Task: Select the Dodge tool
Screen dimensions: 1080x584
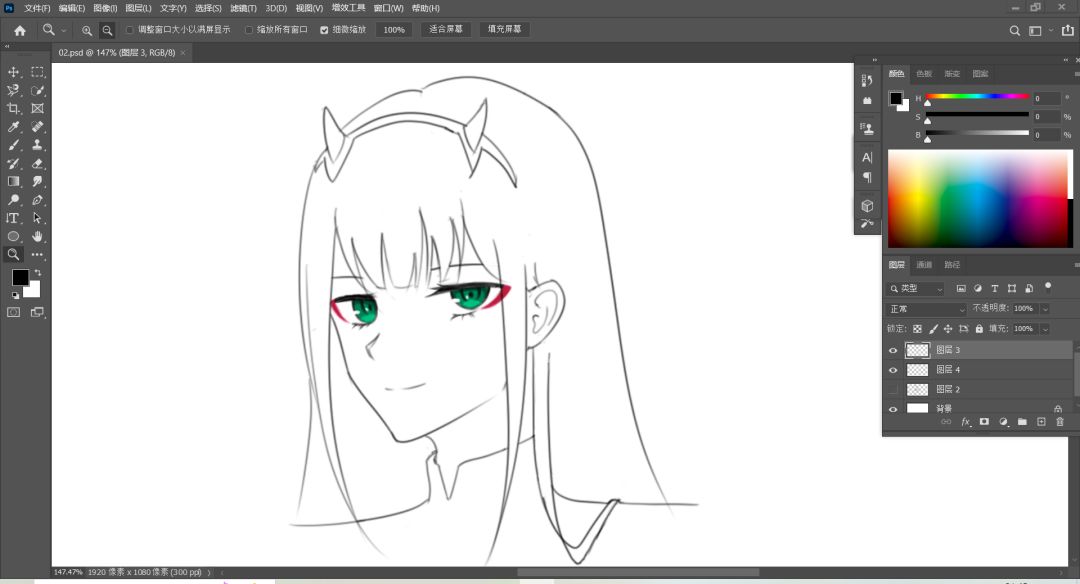Action: point(13,200)
